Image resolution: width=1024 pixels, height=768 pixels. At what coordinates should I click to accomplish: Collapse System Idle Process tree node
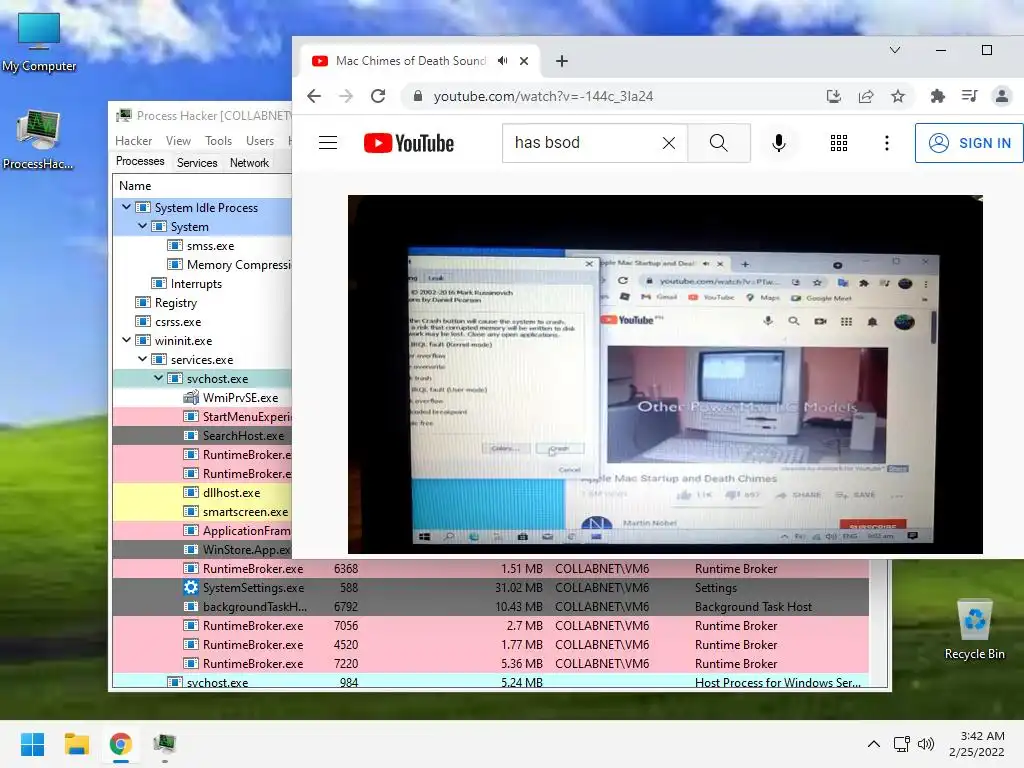(x=126, y=207)
